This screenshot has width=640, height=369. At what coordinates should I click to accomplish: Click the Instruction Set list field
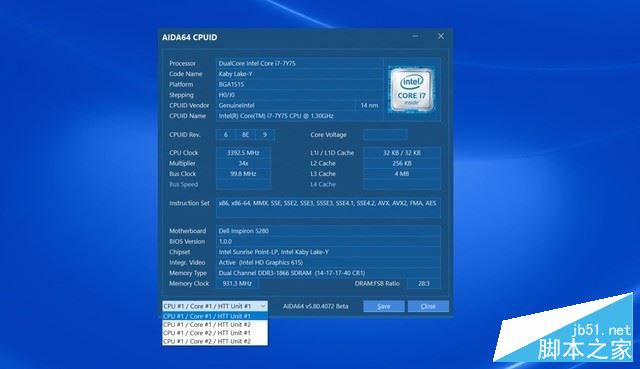(x=328, y=208)
